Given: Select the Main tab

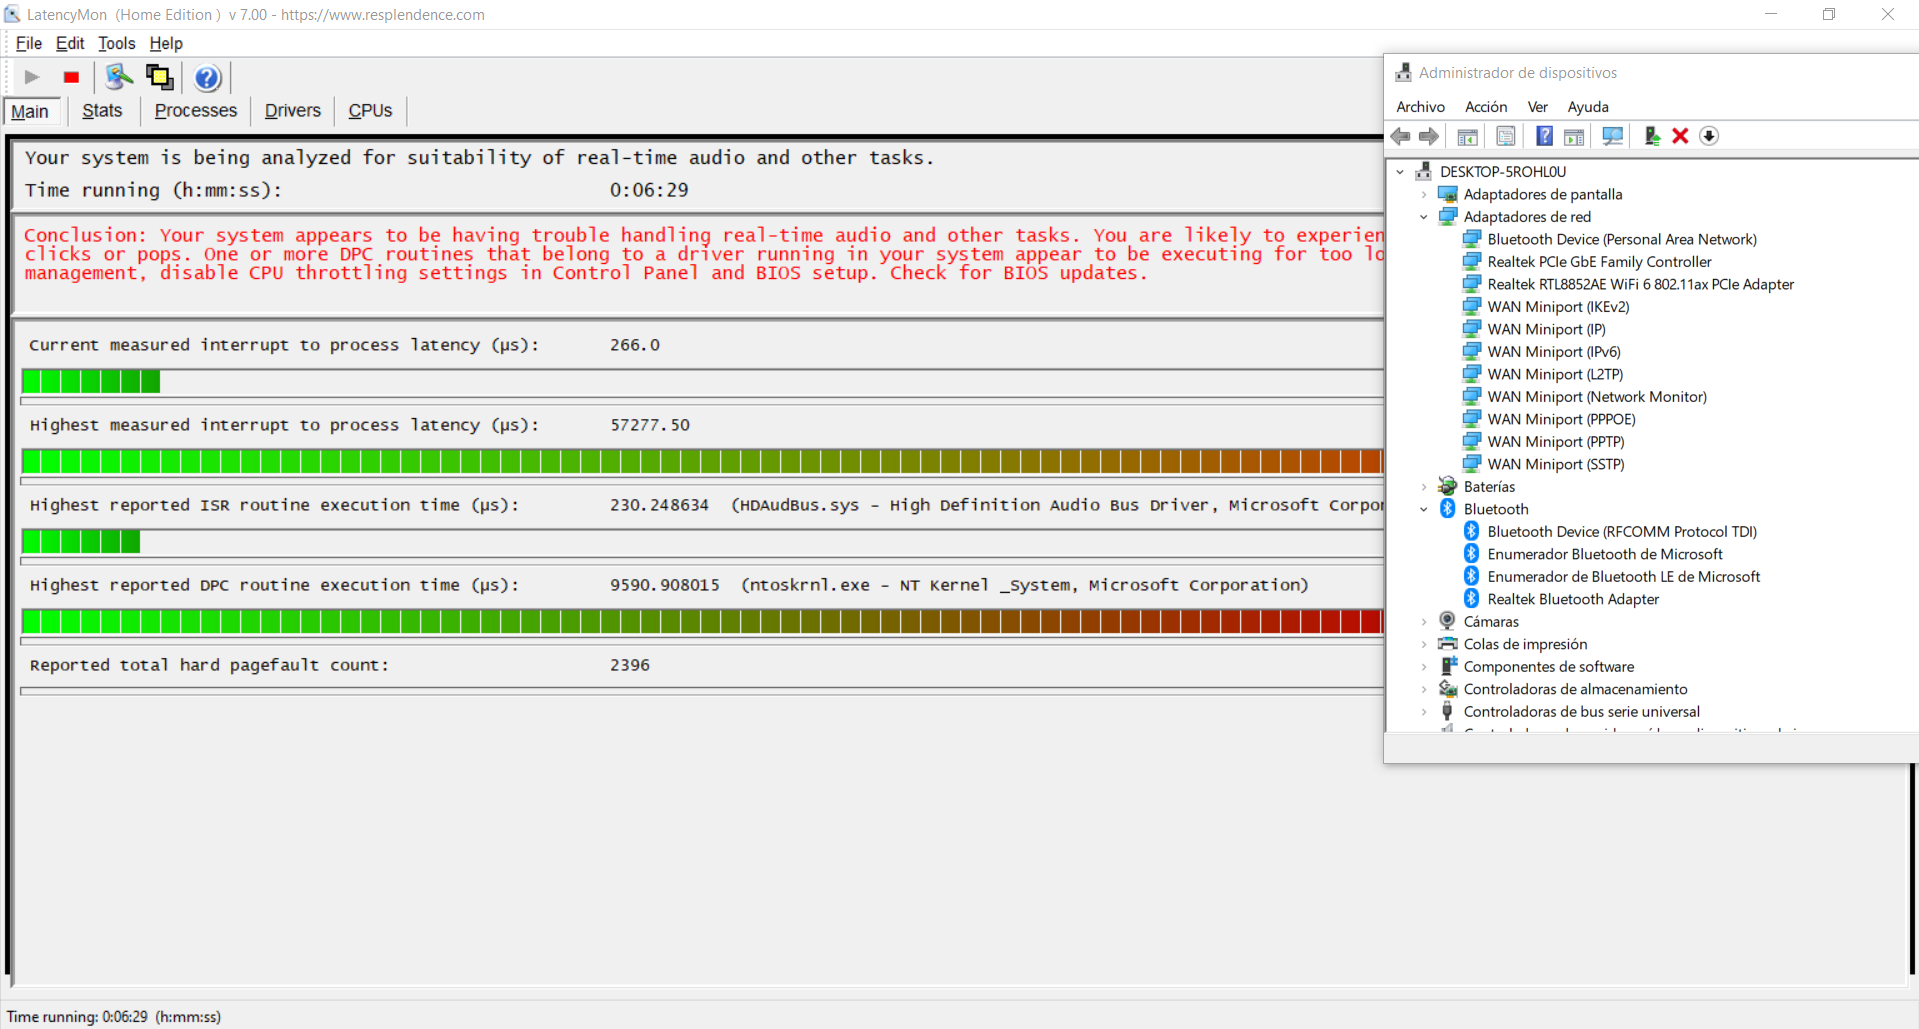Looking at the screenshot, I should (30, 111).
